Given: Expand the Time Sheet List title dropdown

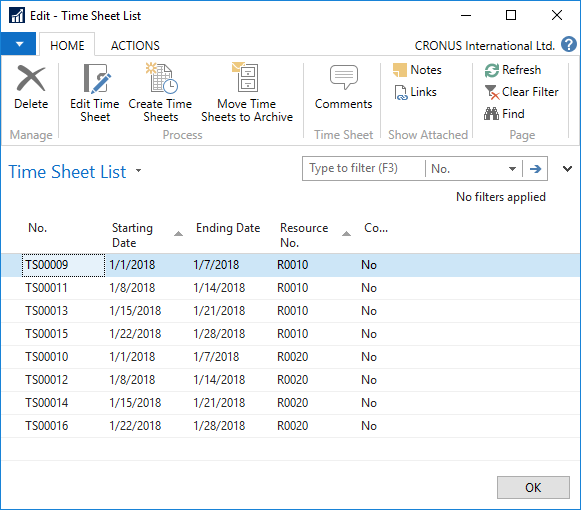Looking at the screenshot, I should click(x=139, y=171).
